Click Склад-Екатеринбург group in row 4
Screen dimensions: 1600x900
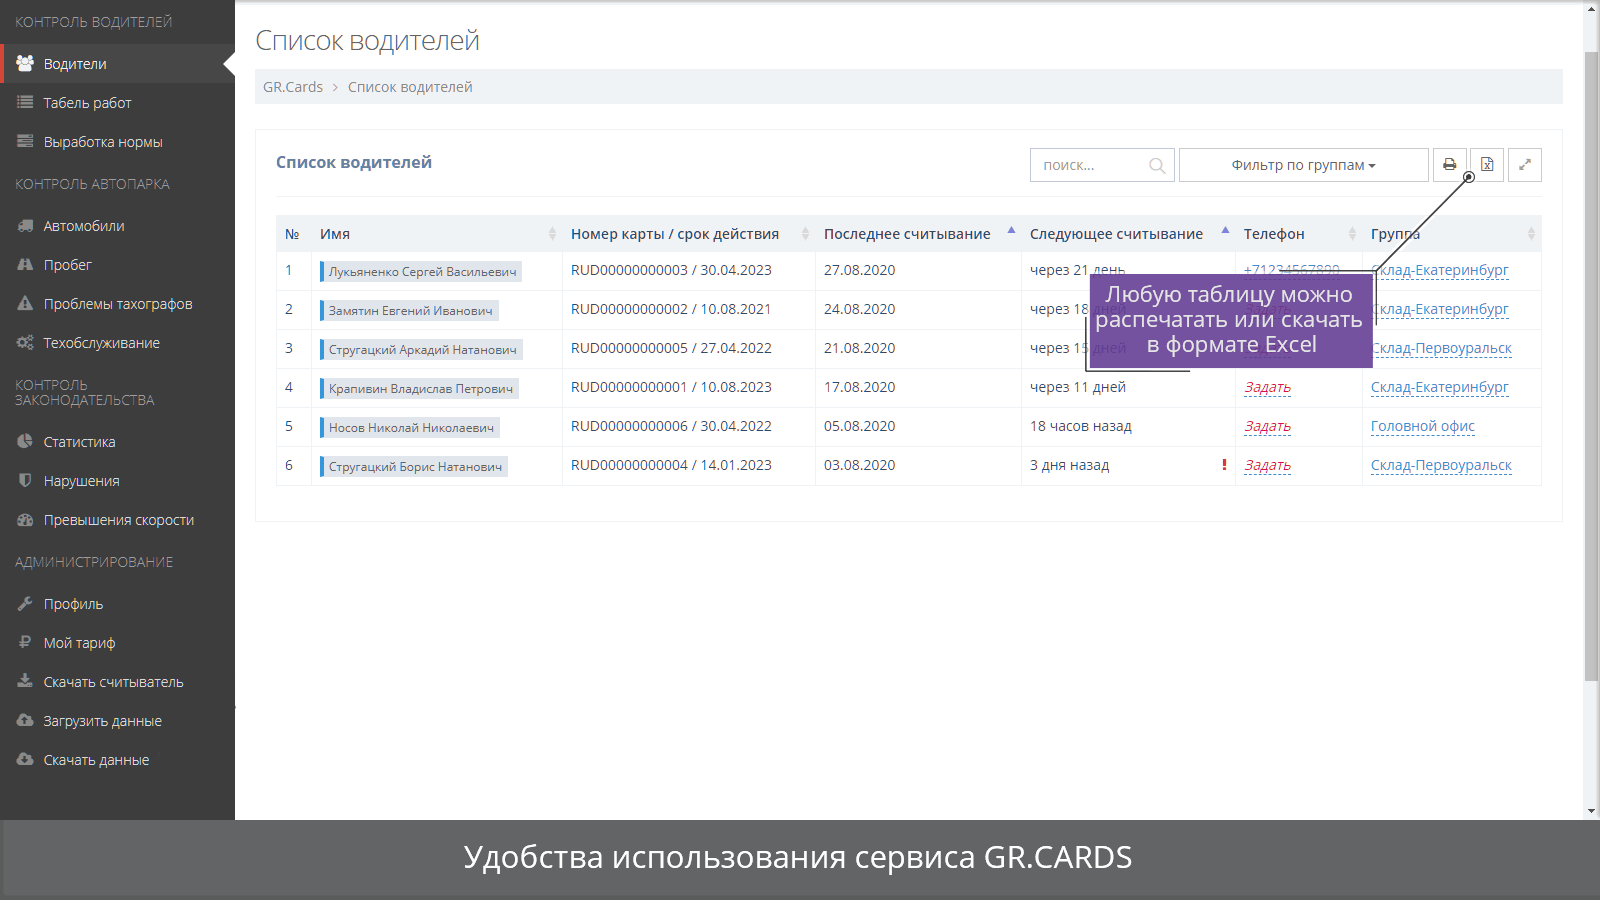coord(1439,387)
